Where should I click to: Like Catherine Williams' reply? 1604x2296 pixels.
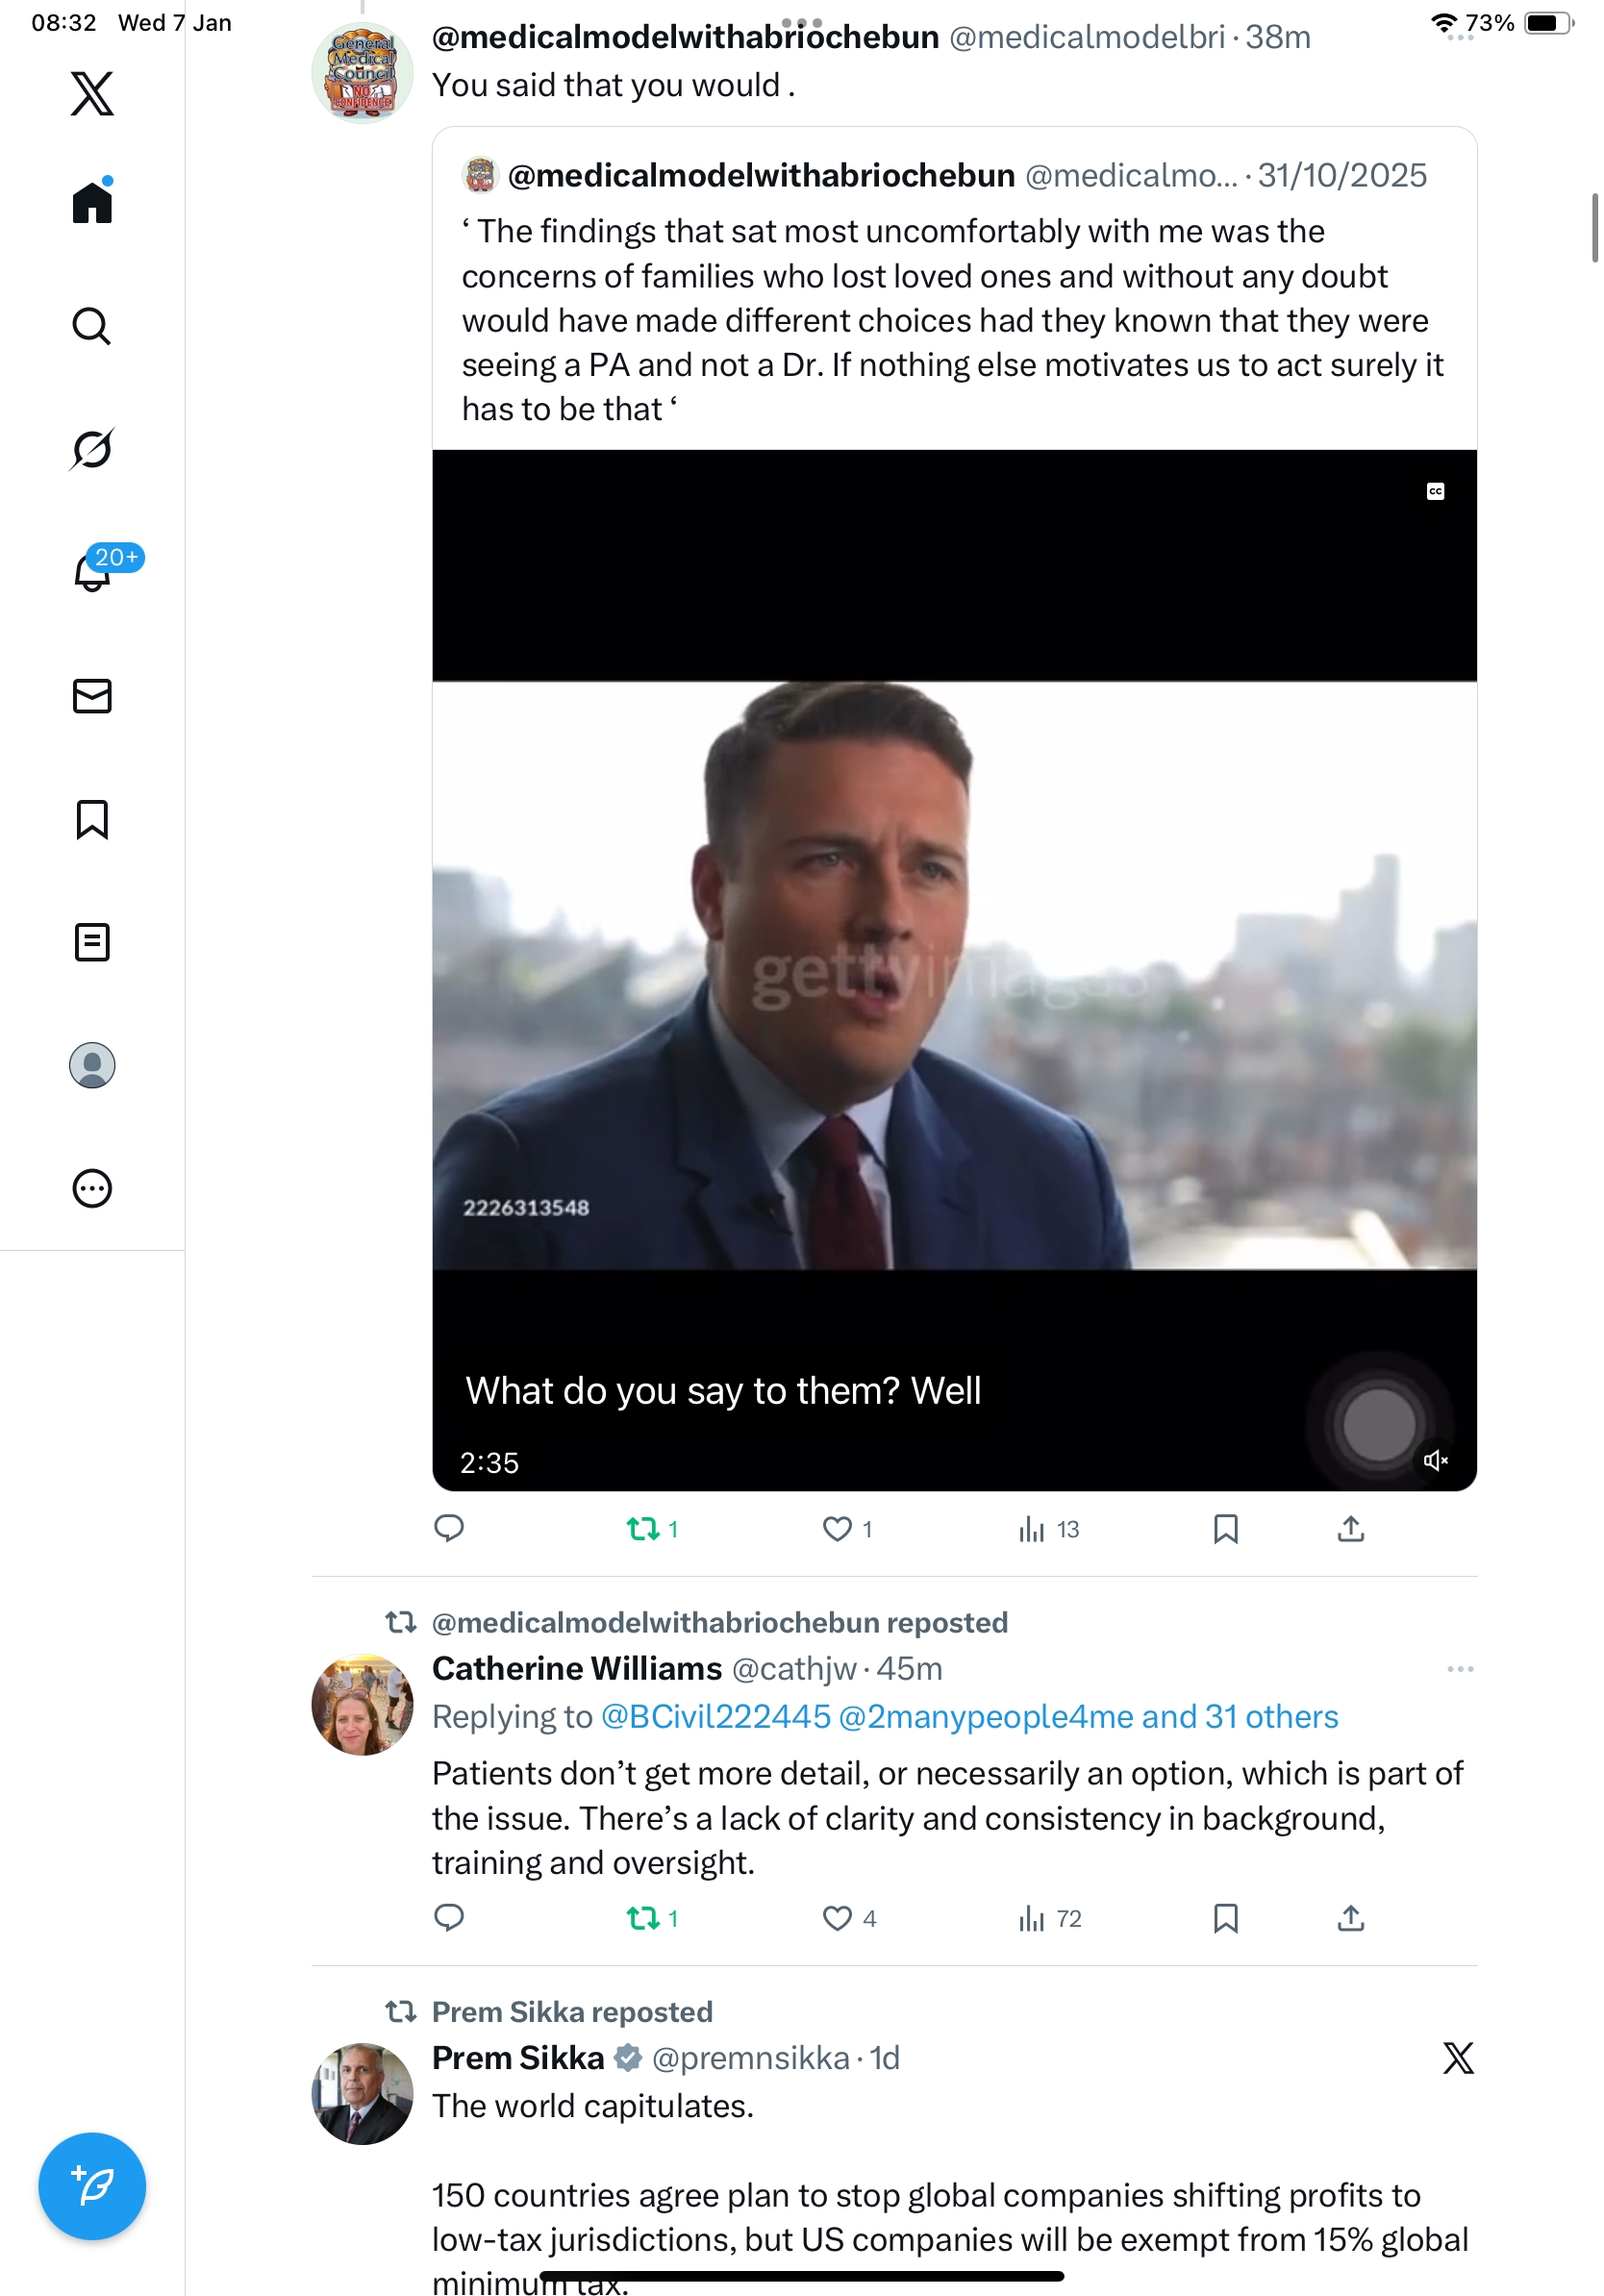click(x=837, y=1918)
